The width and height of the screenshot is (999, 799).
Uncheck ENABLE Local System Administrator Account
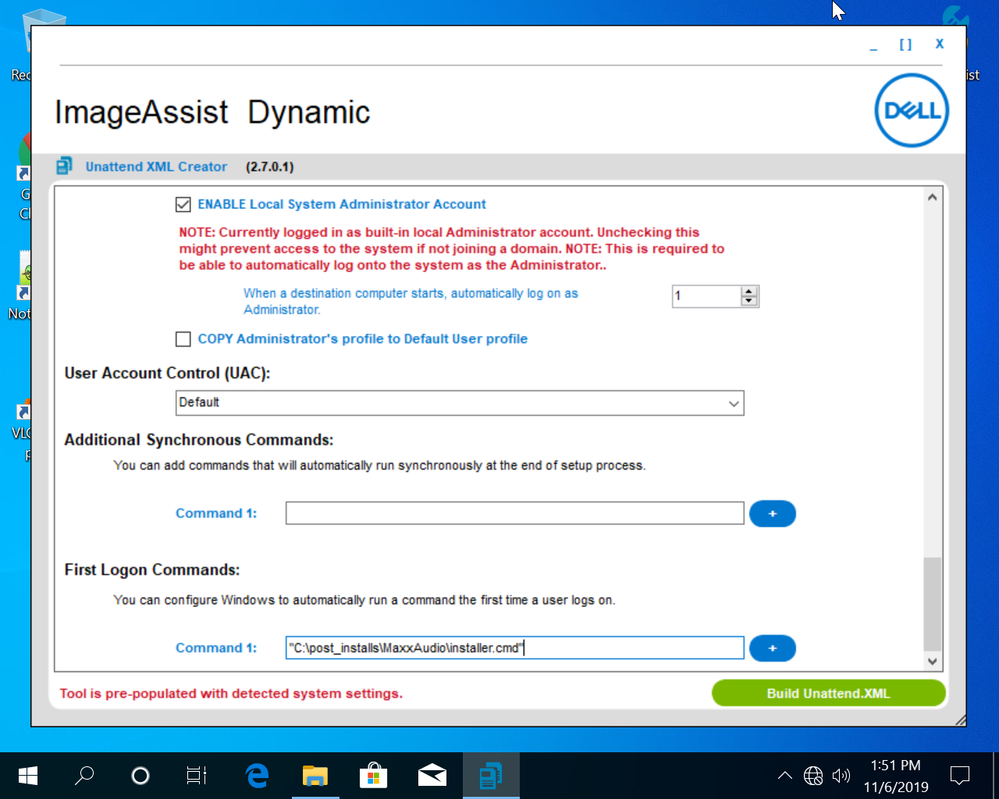pyautogui.click(x=183, y=205)
